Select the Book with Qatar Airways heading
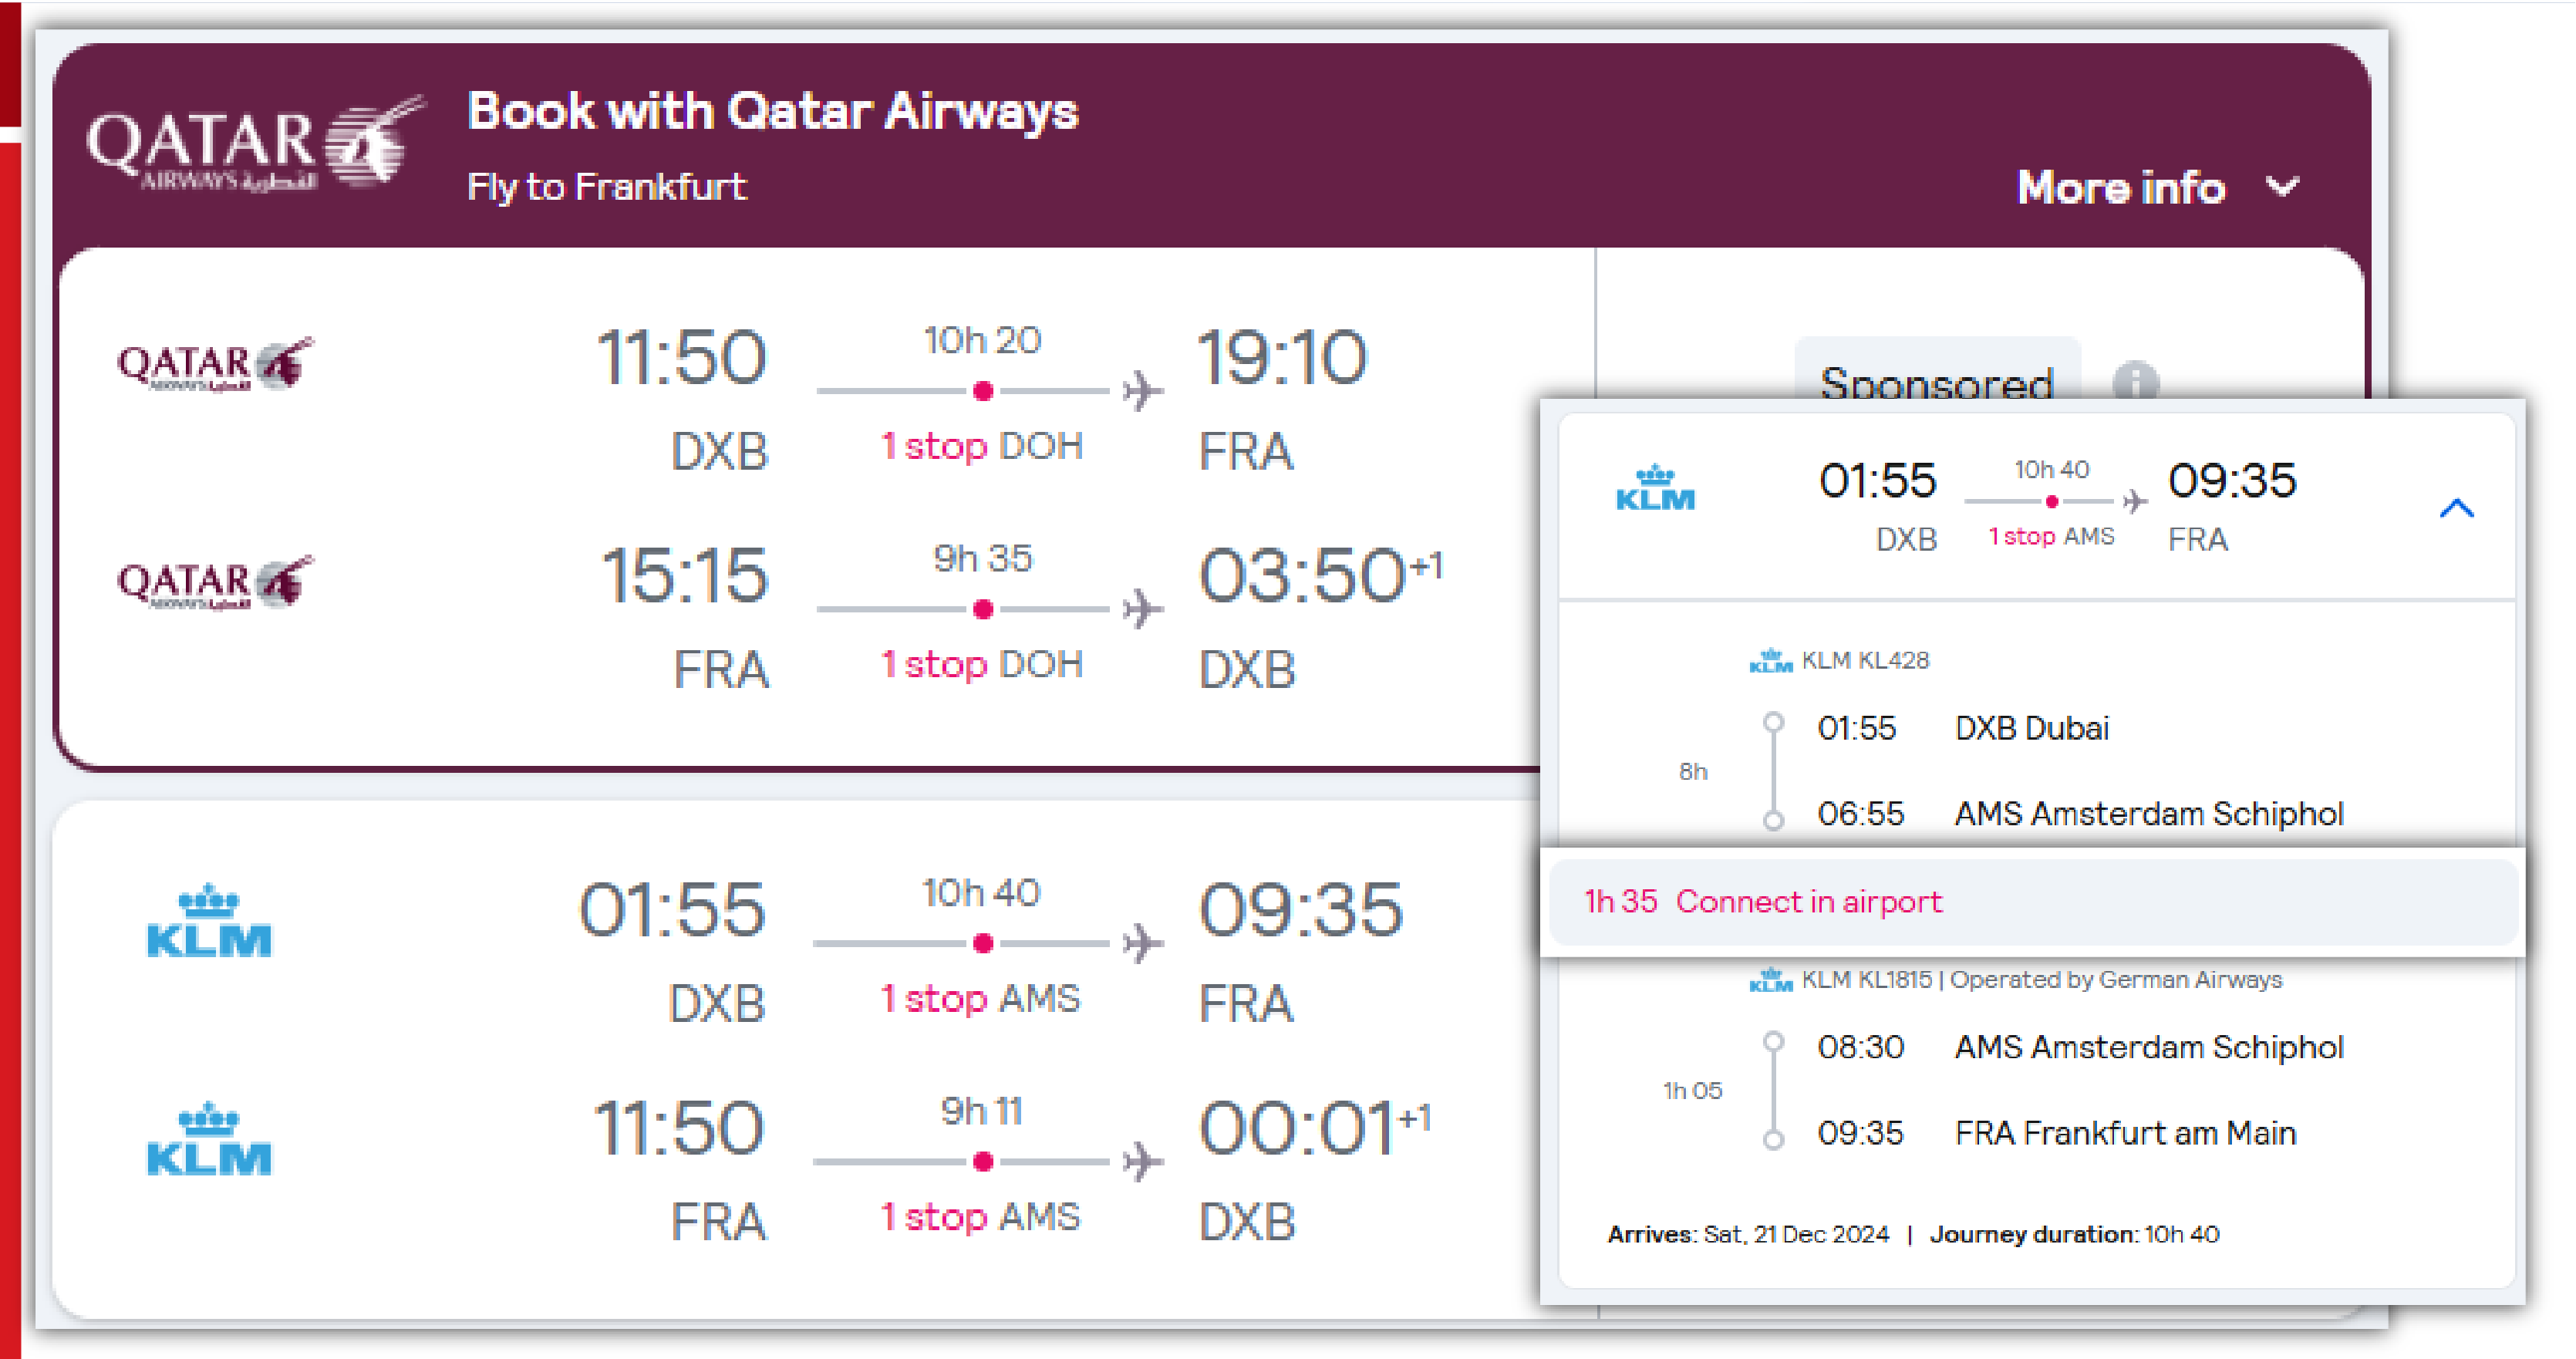The height and width of the screenshot is (1359, 2576). click(772, 111)
